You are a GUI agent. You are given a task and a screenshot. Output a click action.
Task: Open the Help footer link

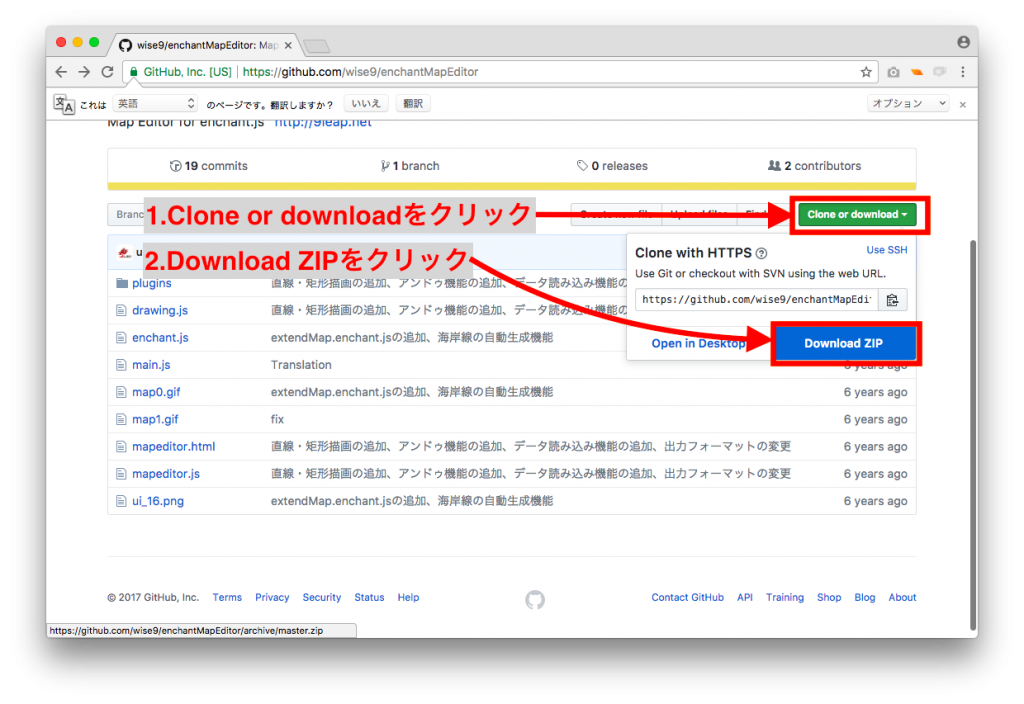tap(408, 598)
